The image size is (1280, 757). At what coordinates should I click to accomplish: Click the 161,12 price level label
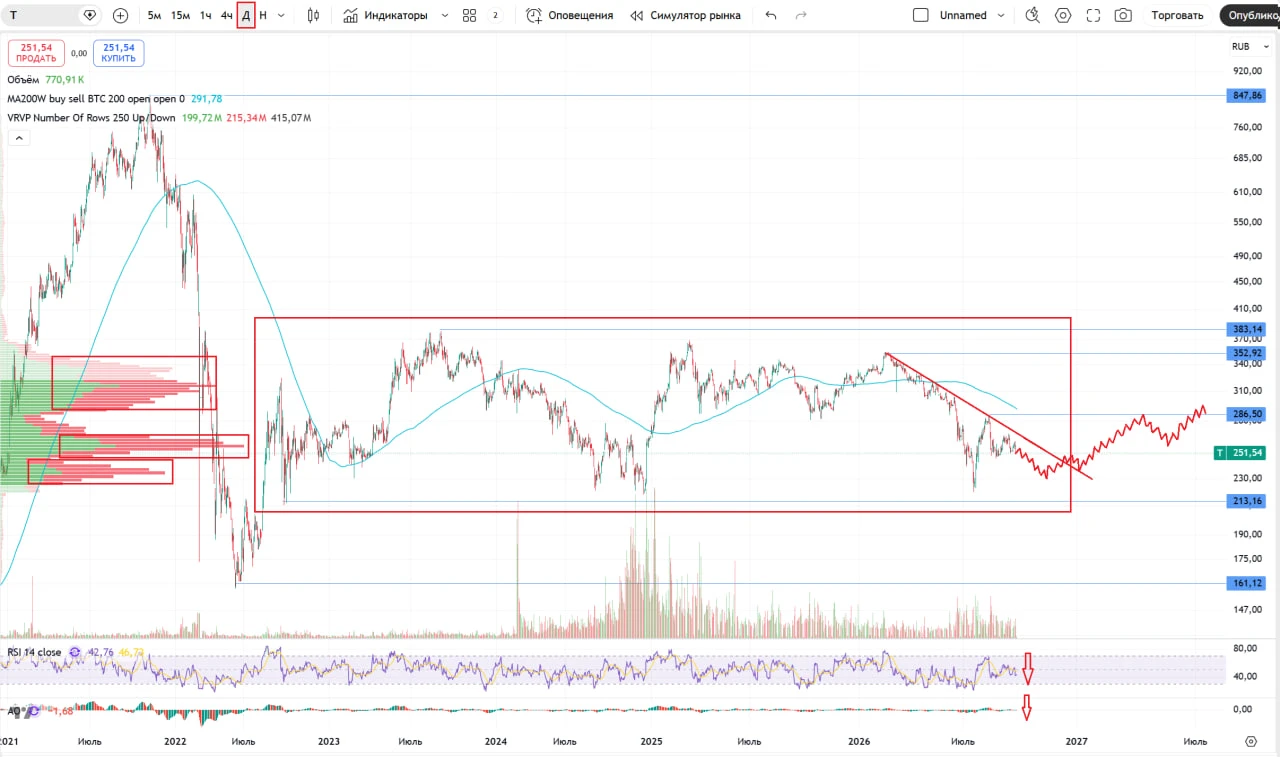point(1245,583)
